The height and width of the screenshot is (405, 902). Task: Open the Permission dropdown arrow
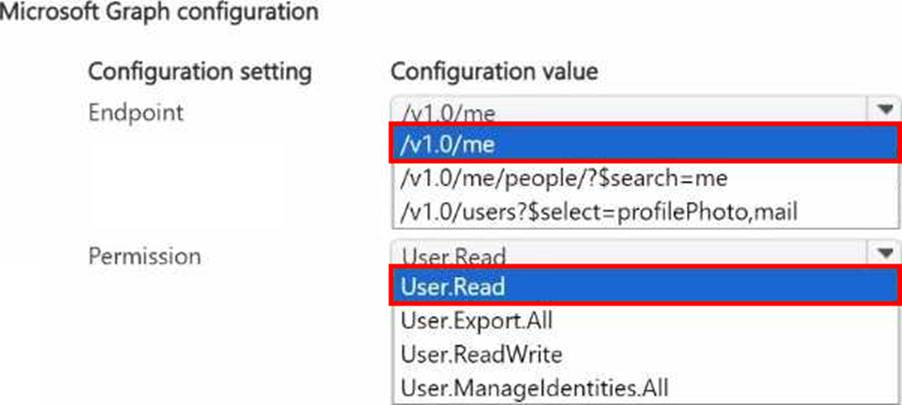[x=883, y=254]
